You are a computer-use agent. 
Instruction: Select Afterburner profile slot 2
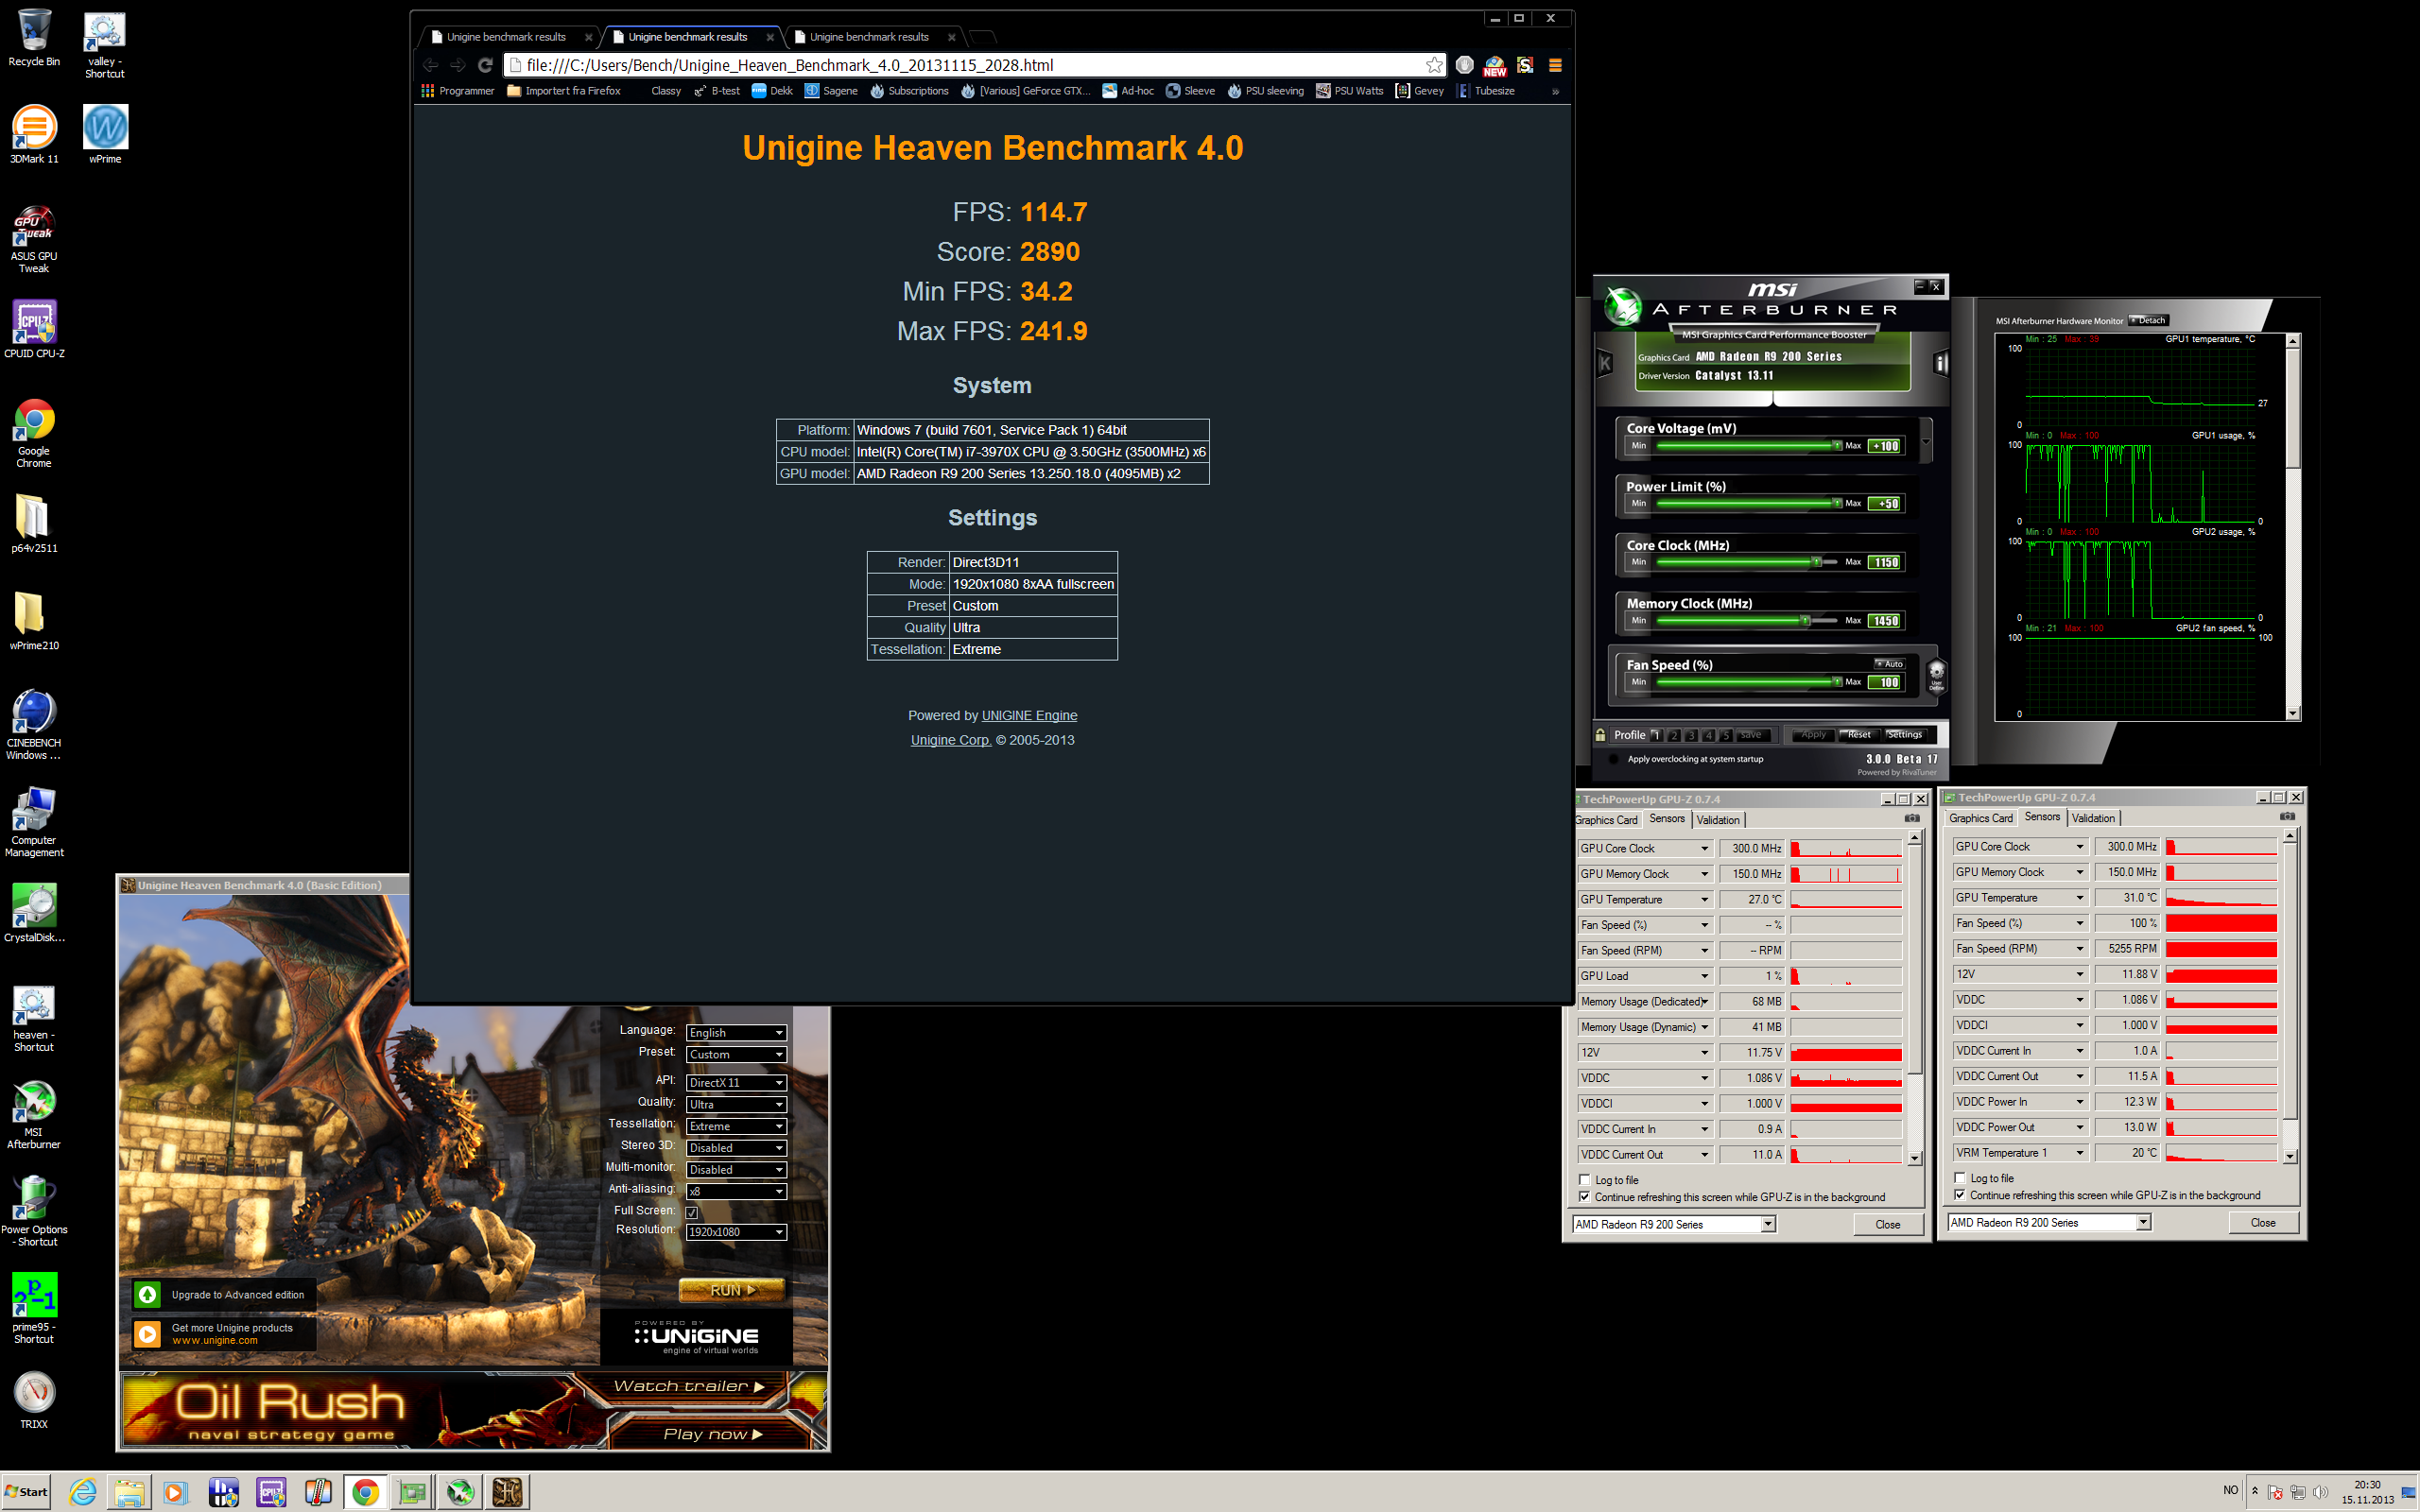(1674, 735)
